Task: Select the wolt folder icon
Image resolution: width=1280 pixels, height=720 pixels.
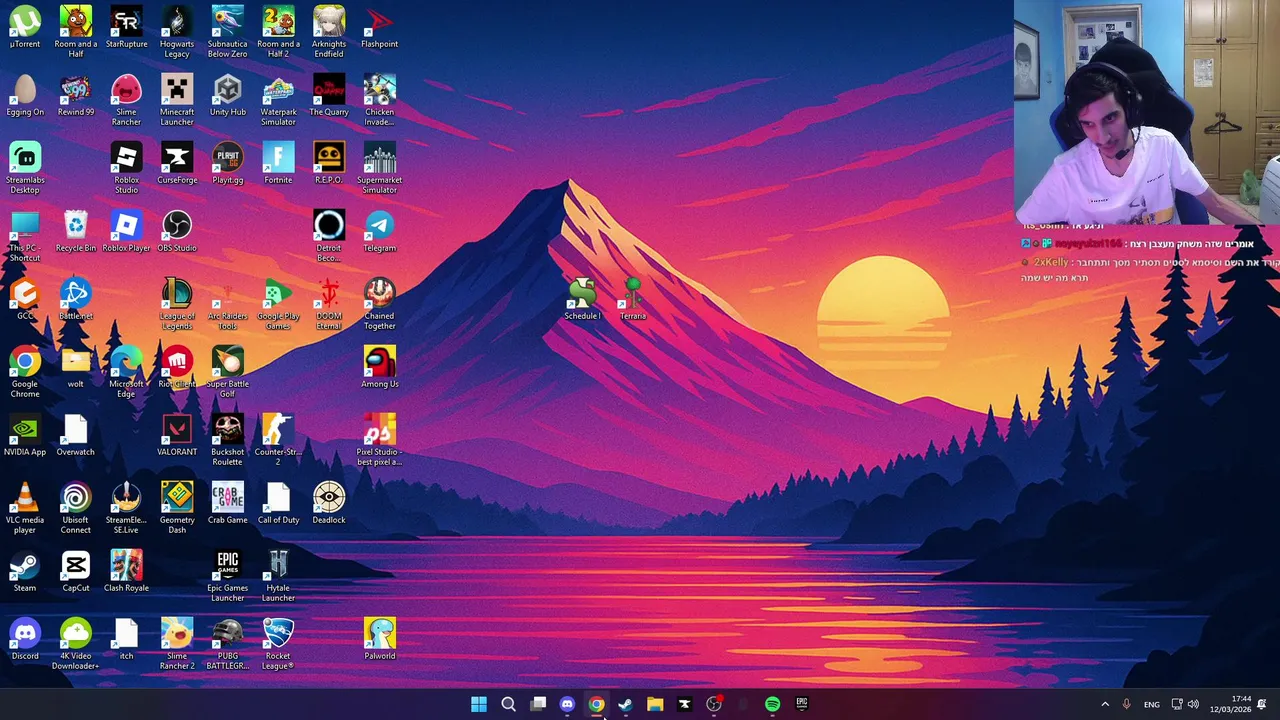Action: point(76,367)
